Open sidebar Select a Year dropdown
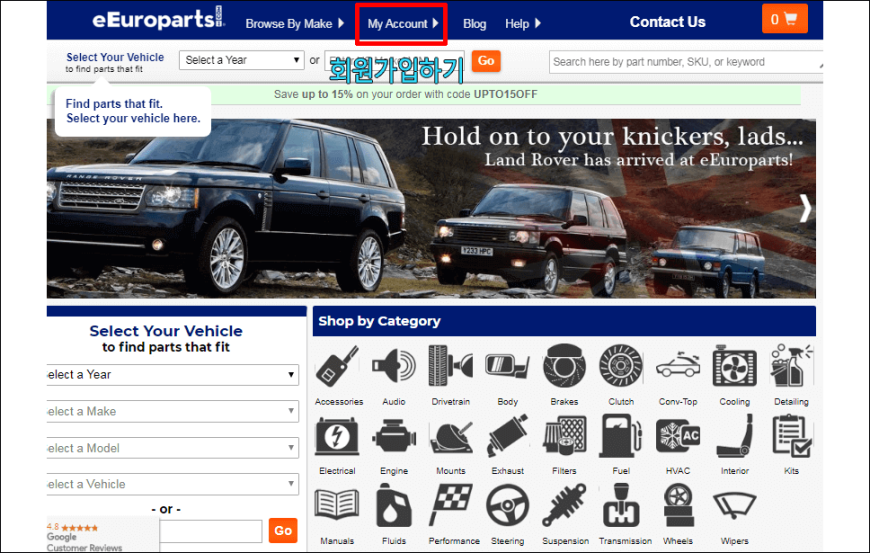Image resolution: width=870 pixels, height=553 pixels. point(173,375)
